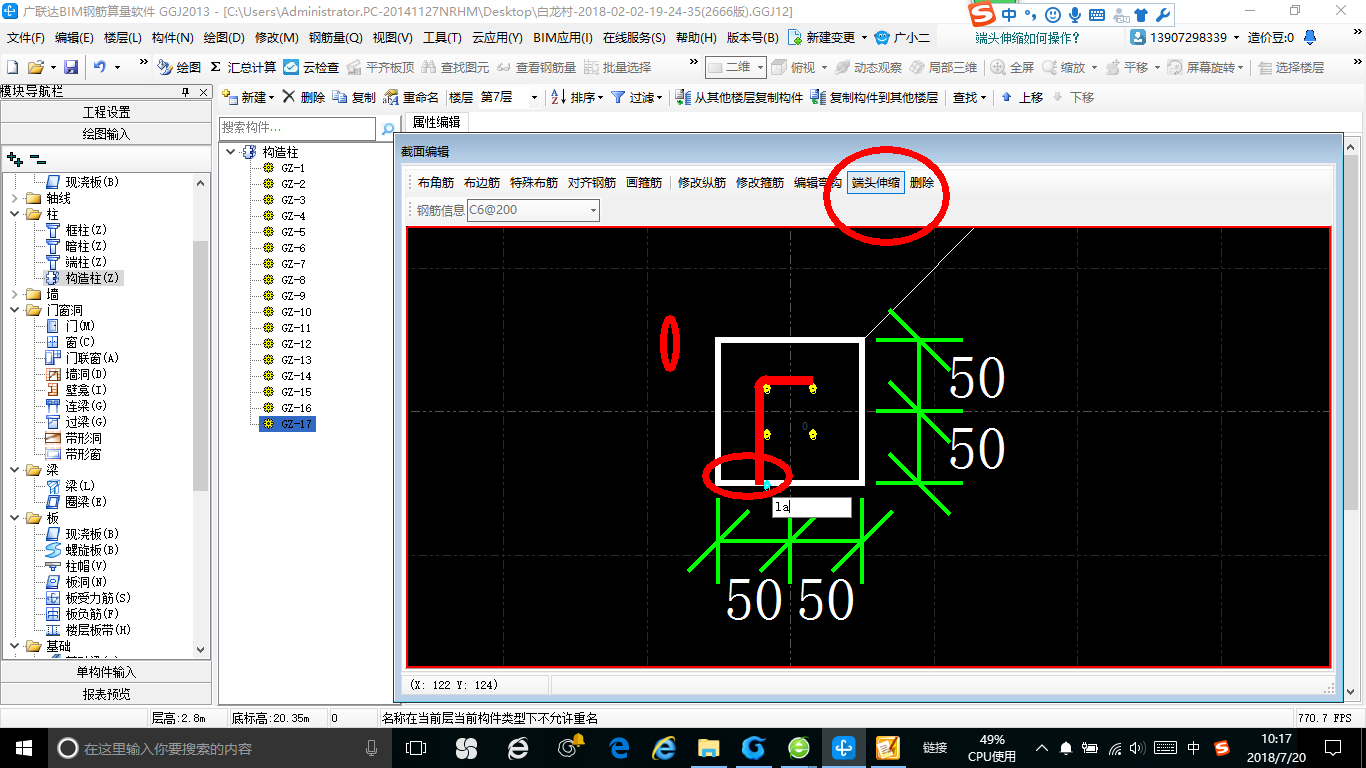Collapse the 构造柱 tree root

tap(231, 152)
